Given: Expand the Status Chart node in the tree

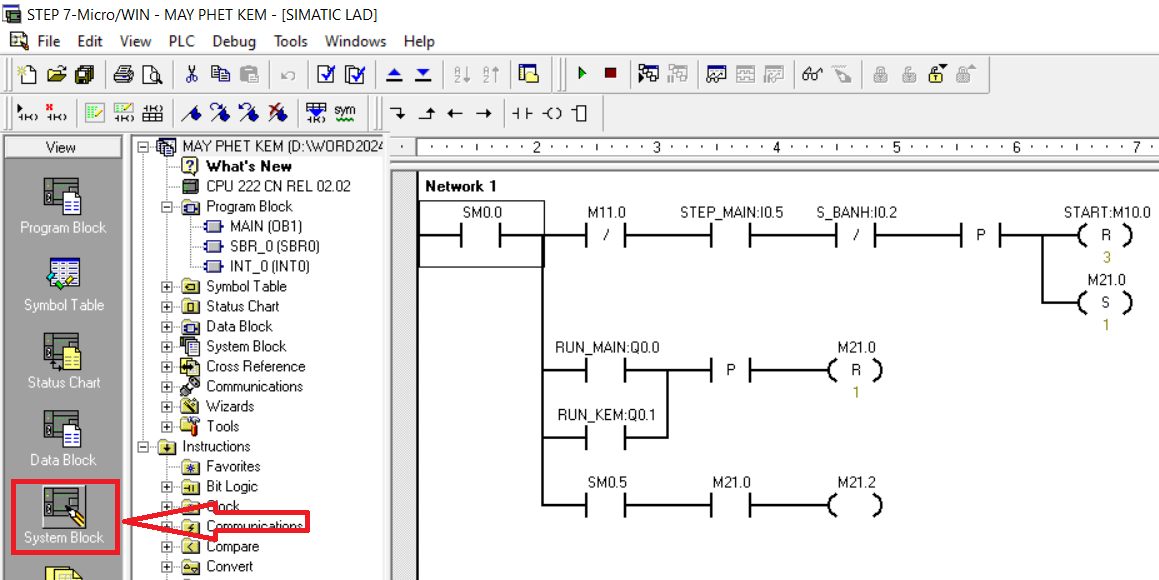Looking at the screenshot, I should click(166, 307).
